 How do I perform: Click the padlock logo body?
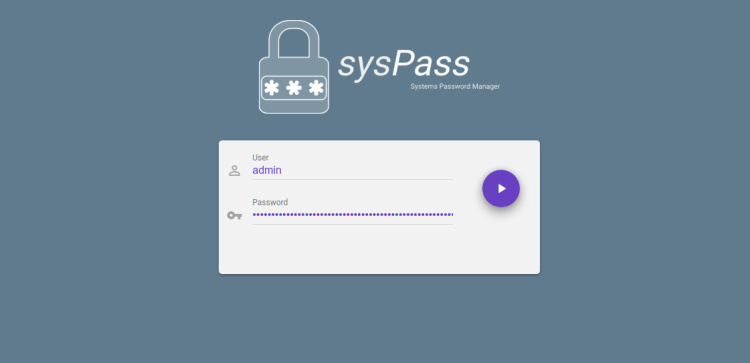294,86
